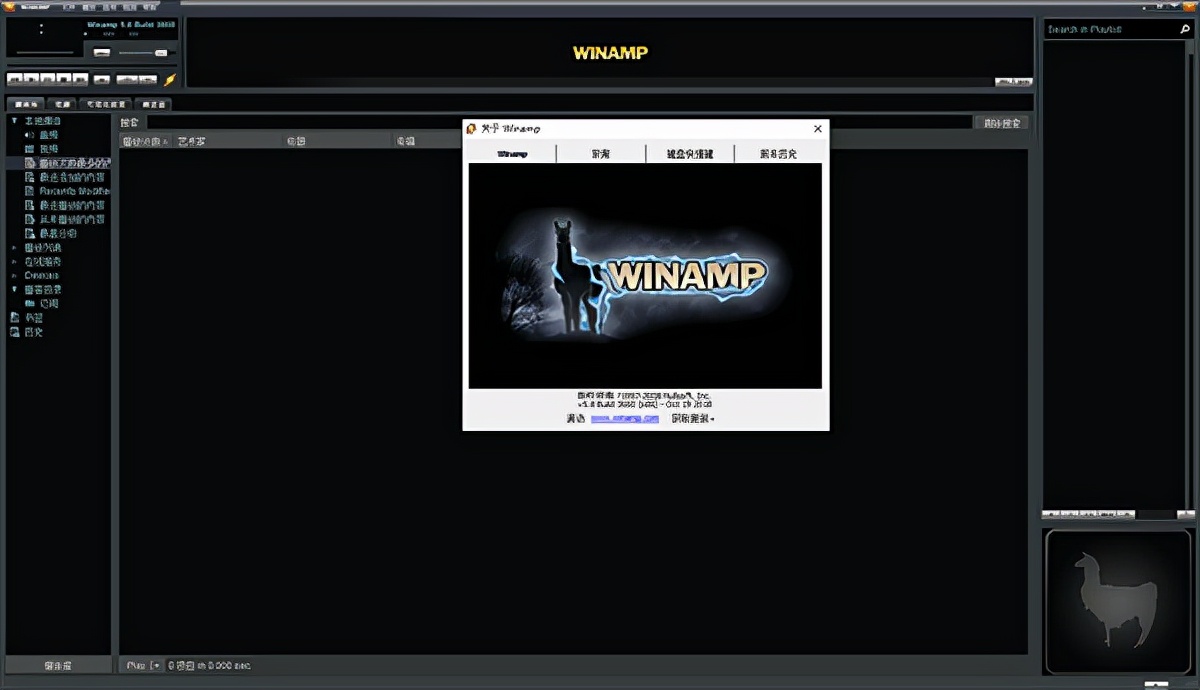Click the Search in Playlist field
The width and height of the screenshot is (1200, 690).
pos(1110,29)
